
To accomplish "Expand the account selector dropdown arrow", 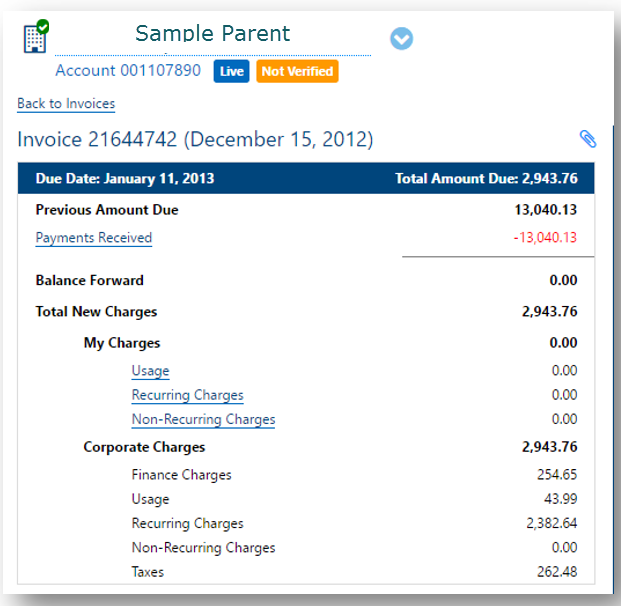I will coord(401,39).
